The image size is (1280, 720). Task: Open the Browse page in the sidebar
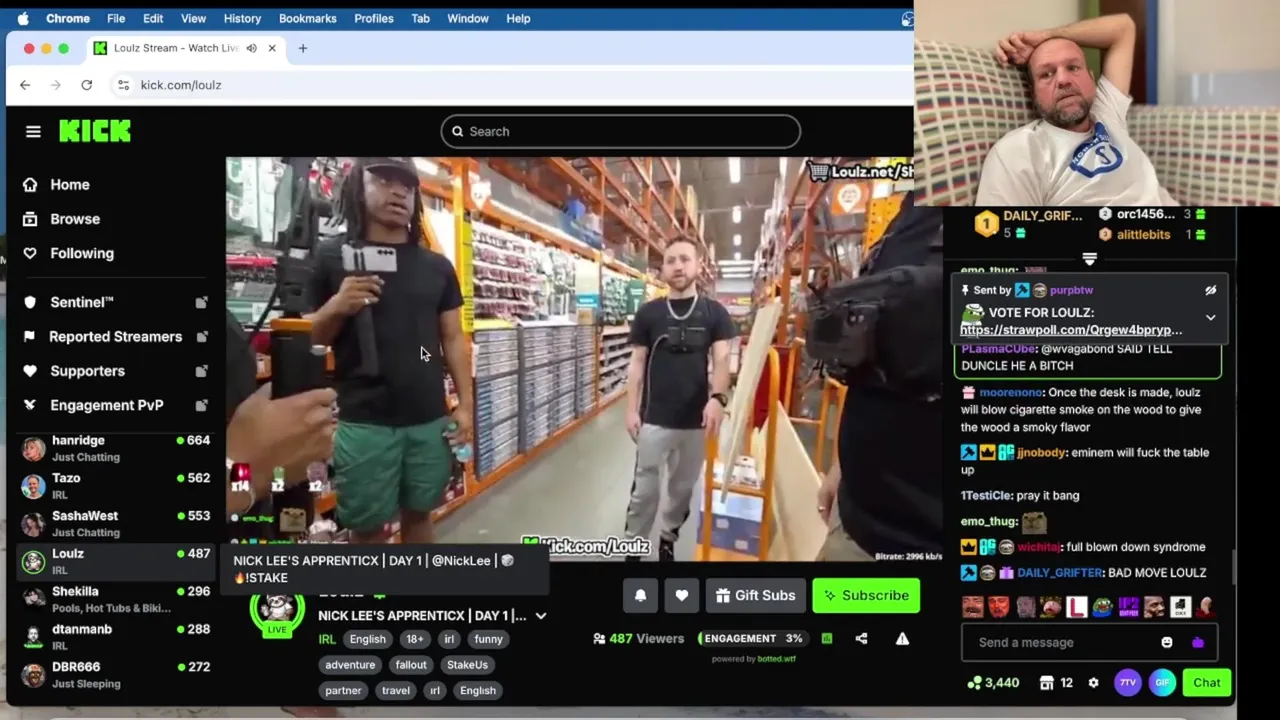(x=62, y=219)
